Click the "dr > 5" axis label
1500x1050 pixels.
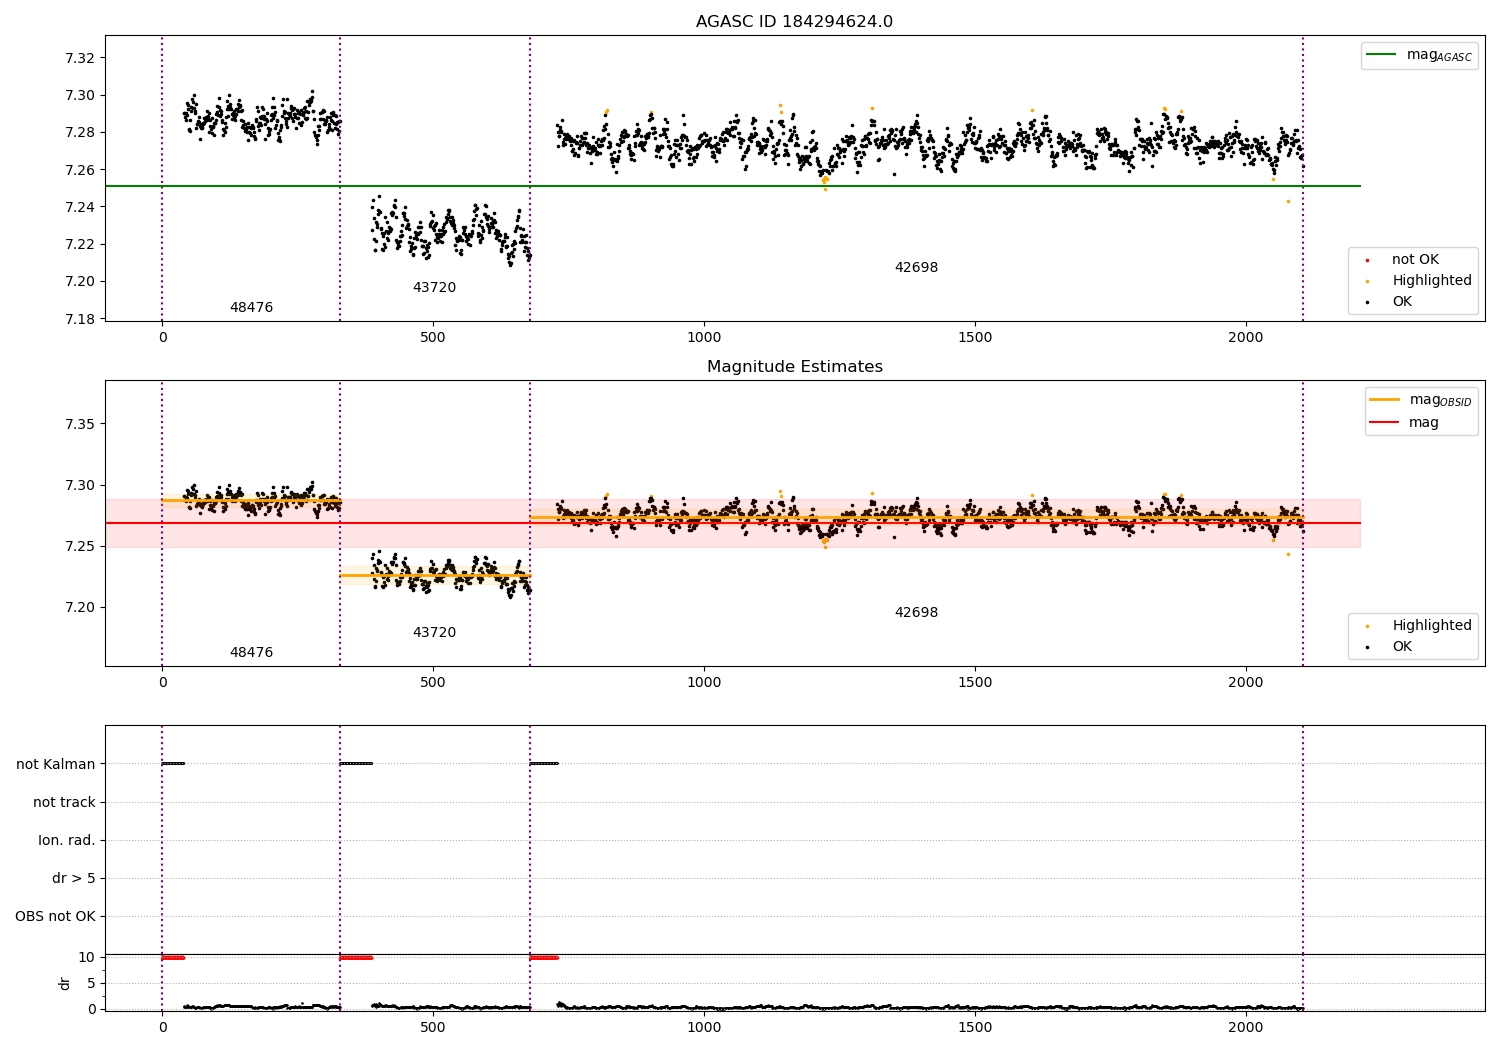tap(74, 879)
